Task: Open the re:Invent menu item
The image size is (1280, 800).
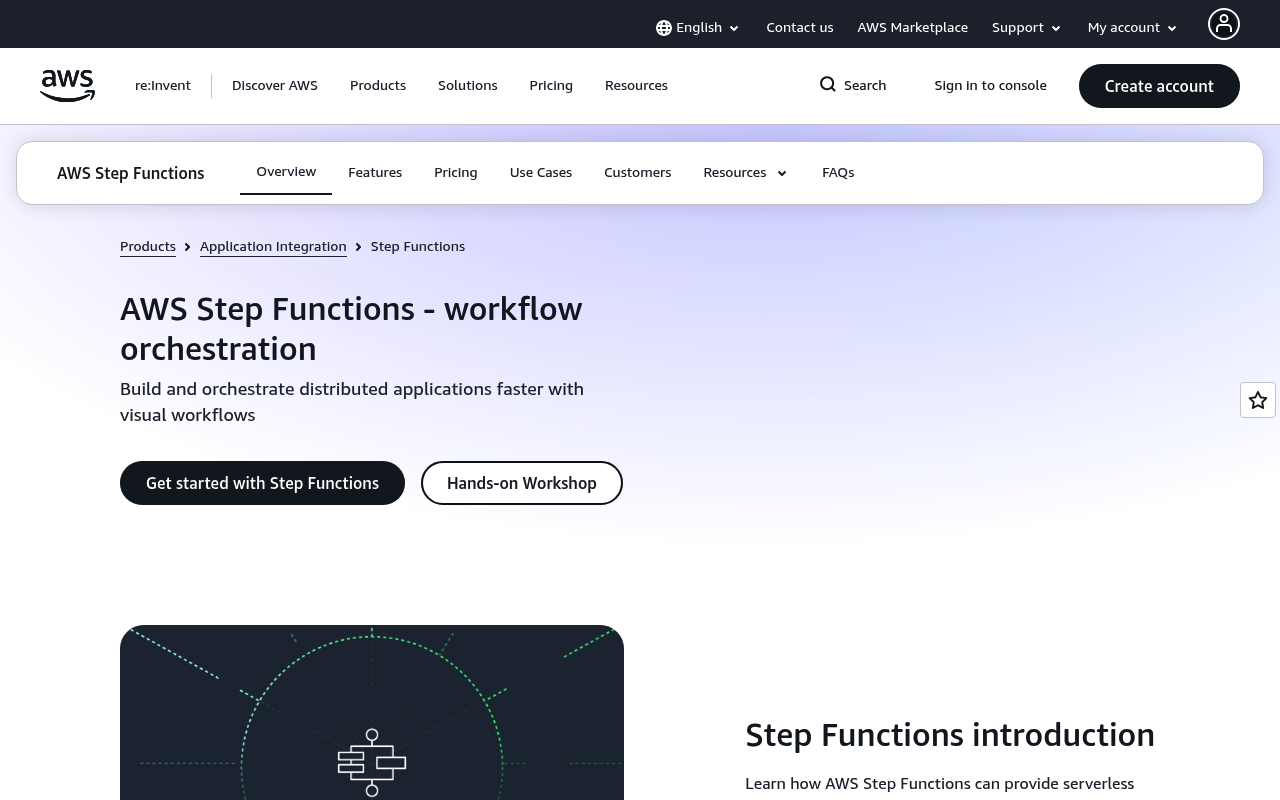Action: coord(163,86)
